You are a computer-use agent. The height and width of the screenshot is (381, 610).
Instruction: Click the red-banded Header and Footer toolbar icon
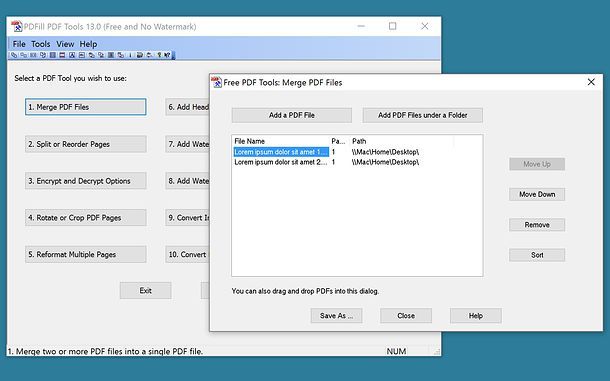[x=62, y=55]
